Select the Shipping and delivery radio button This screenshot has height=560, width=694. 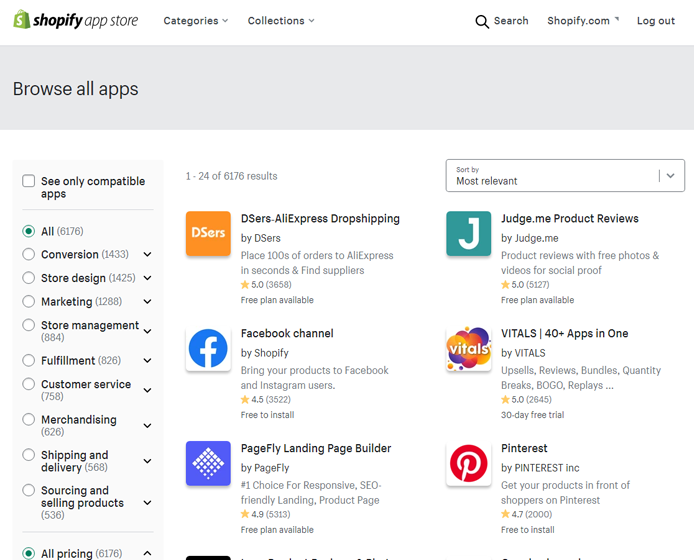[x=29, y=455]
